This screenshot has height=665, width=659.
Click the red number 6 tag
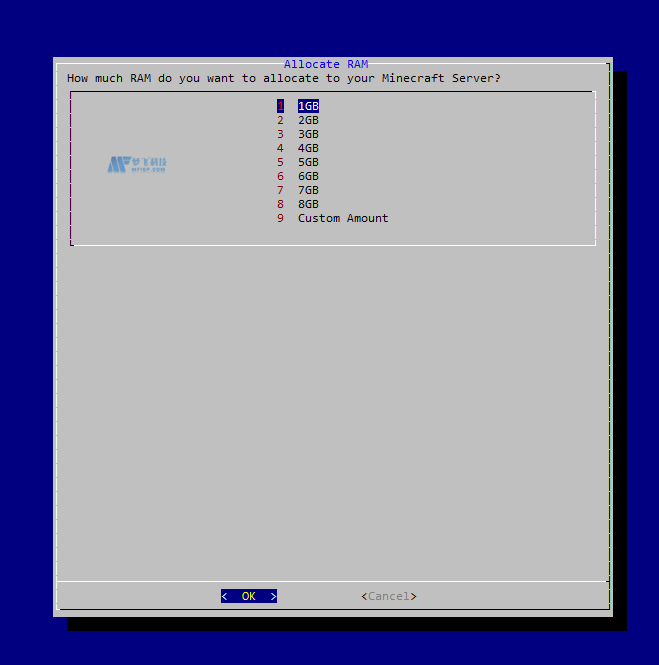pyautogui.click(x=281, y=176)
